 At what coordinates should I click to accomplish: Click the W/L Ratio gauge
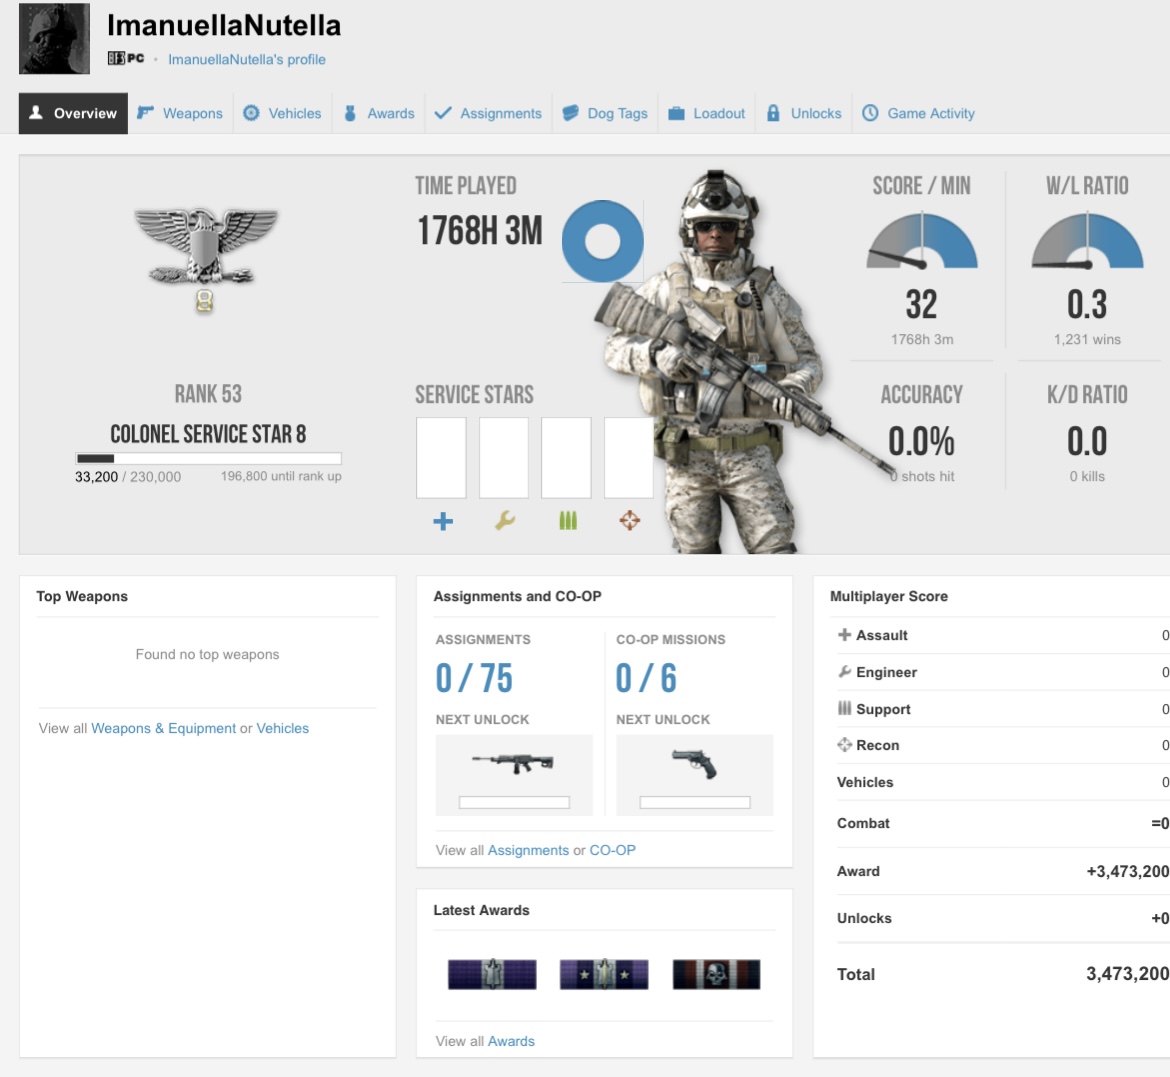(x=1087, y=240)
